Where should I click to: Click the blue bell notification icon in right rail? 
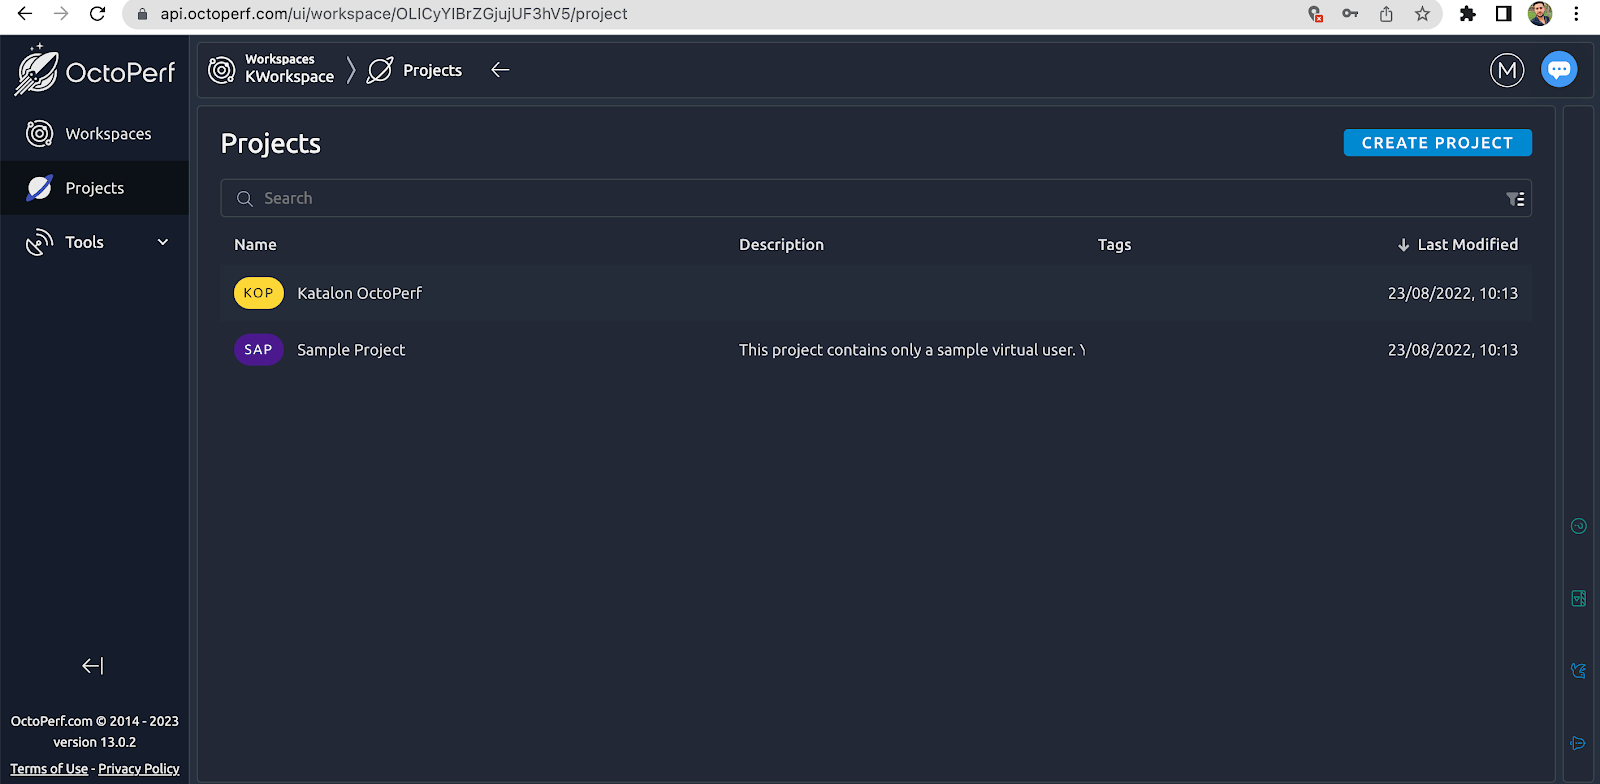click(x=1579, y=743)
